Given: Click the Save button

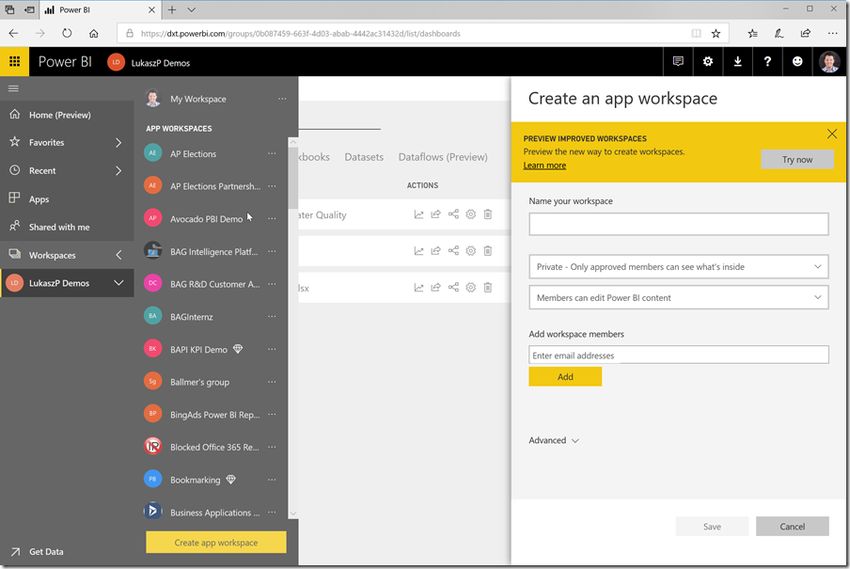Looking at the screenshot, I should (712, 526).
